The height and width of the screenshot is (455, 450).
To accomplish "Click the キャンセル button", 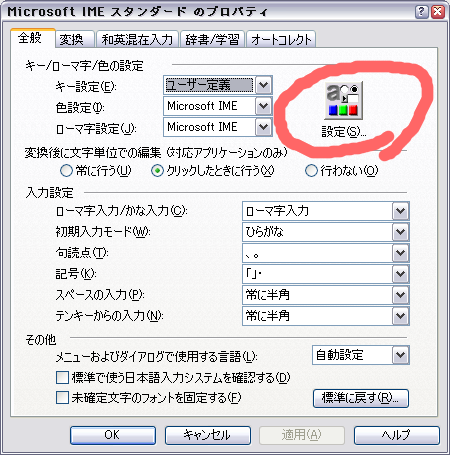I will click(x=207, y=435).
